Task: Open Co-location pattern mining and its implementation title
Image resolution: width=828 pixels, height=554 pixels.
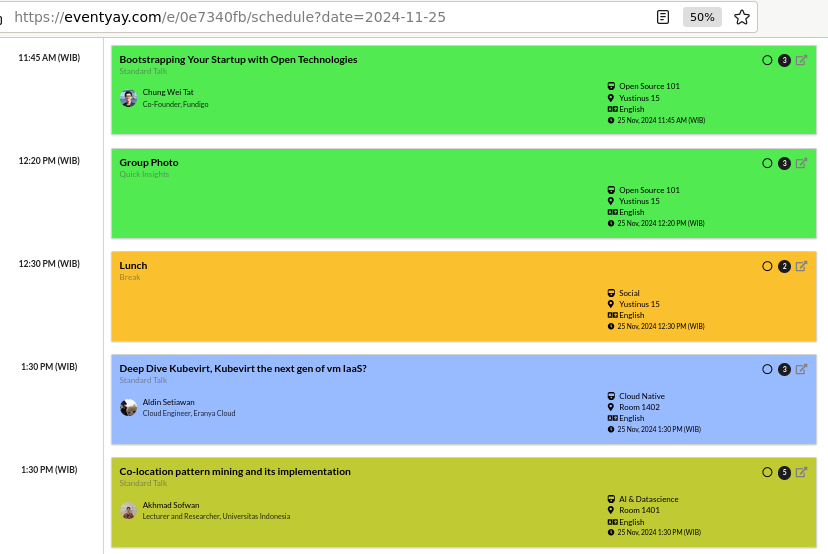Action: point(235,472)
